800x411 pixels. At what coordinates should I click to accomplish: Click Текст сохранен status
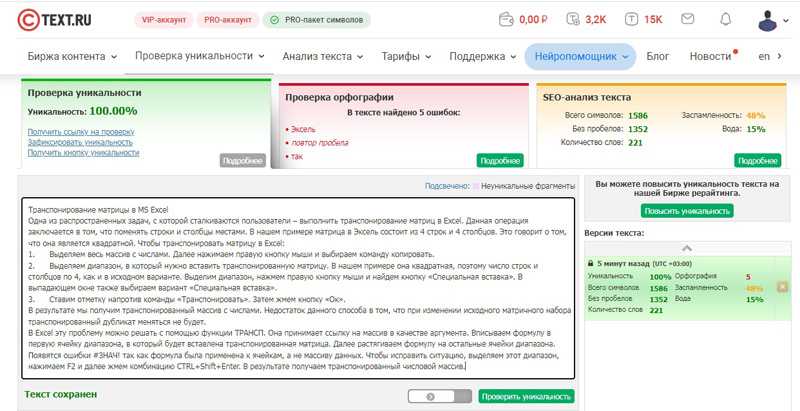click(x=60, y=394)
